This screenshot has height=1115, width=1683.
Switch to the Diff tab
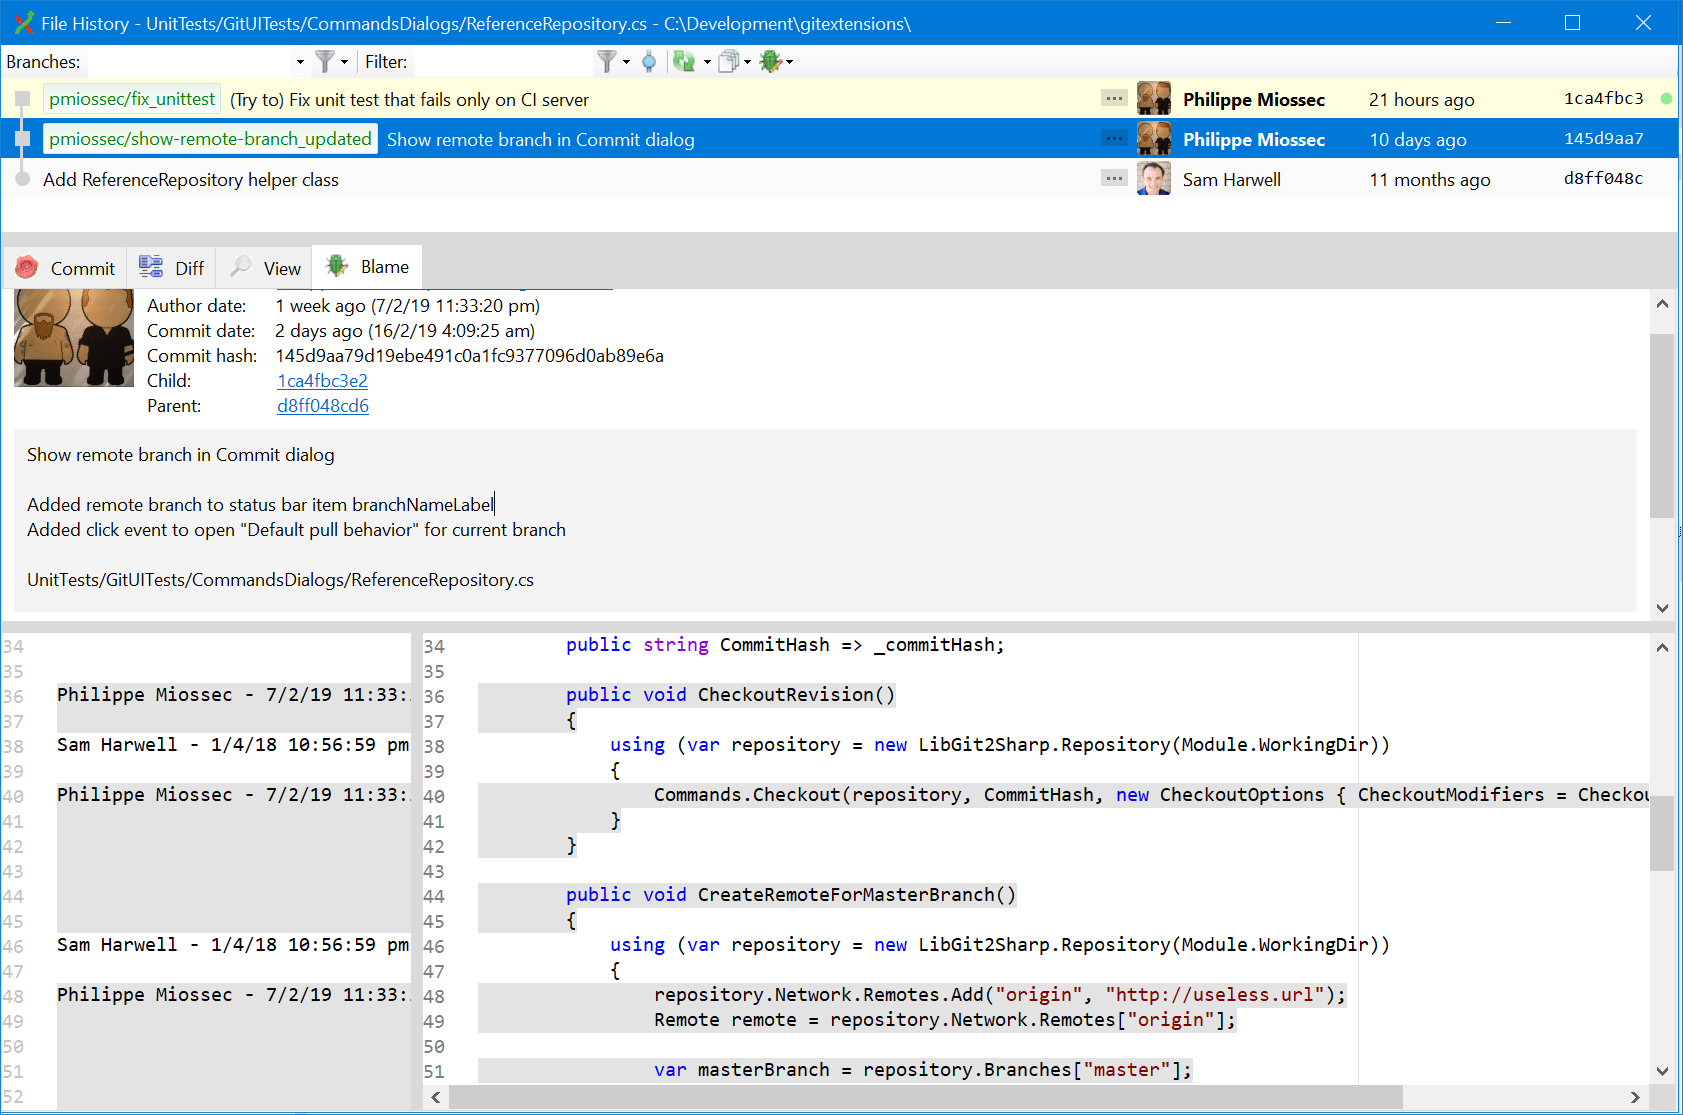click(171, 266)
